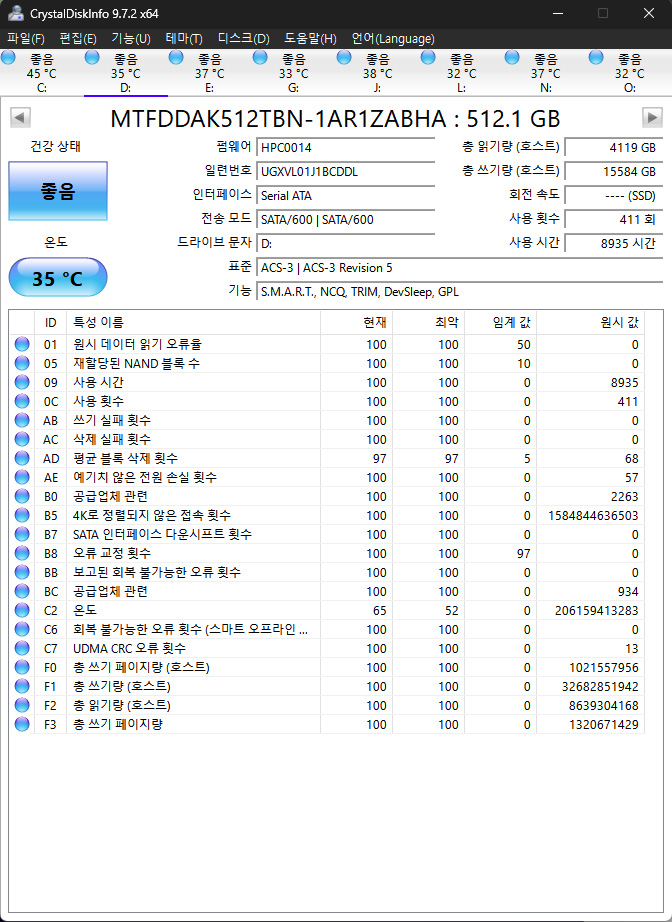
Task: Click status orb of attribute 09
Action: [22, 382]
